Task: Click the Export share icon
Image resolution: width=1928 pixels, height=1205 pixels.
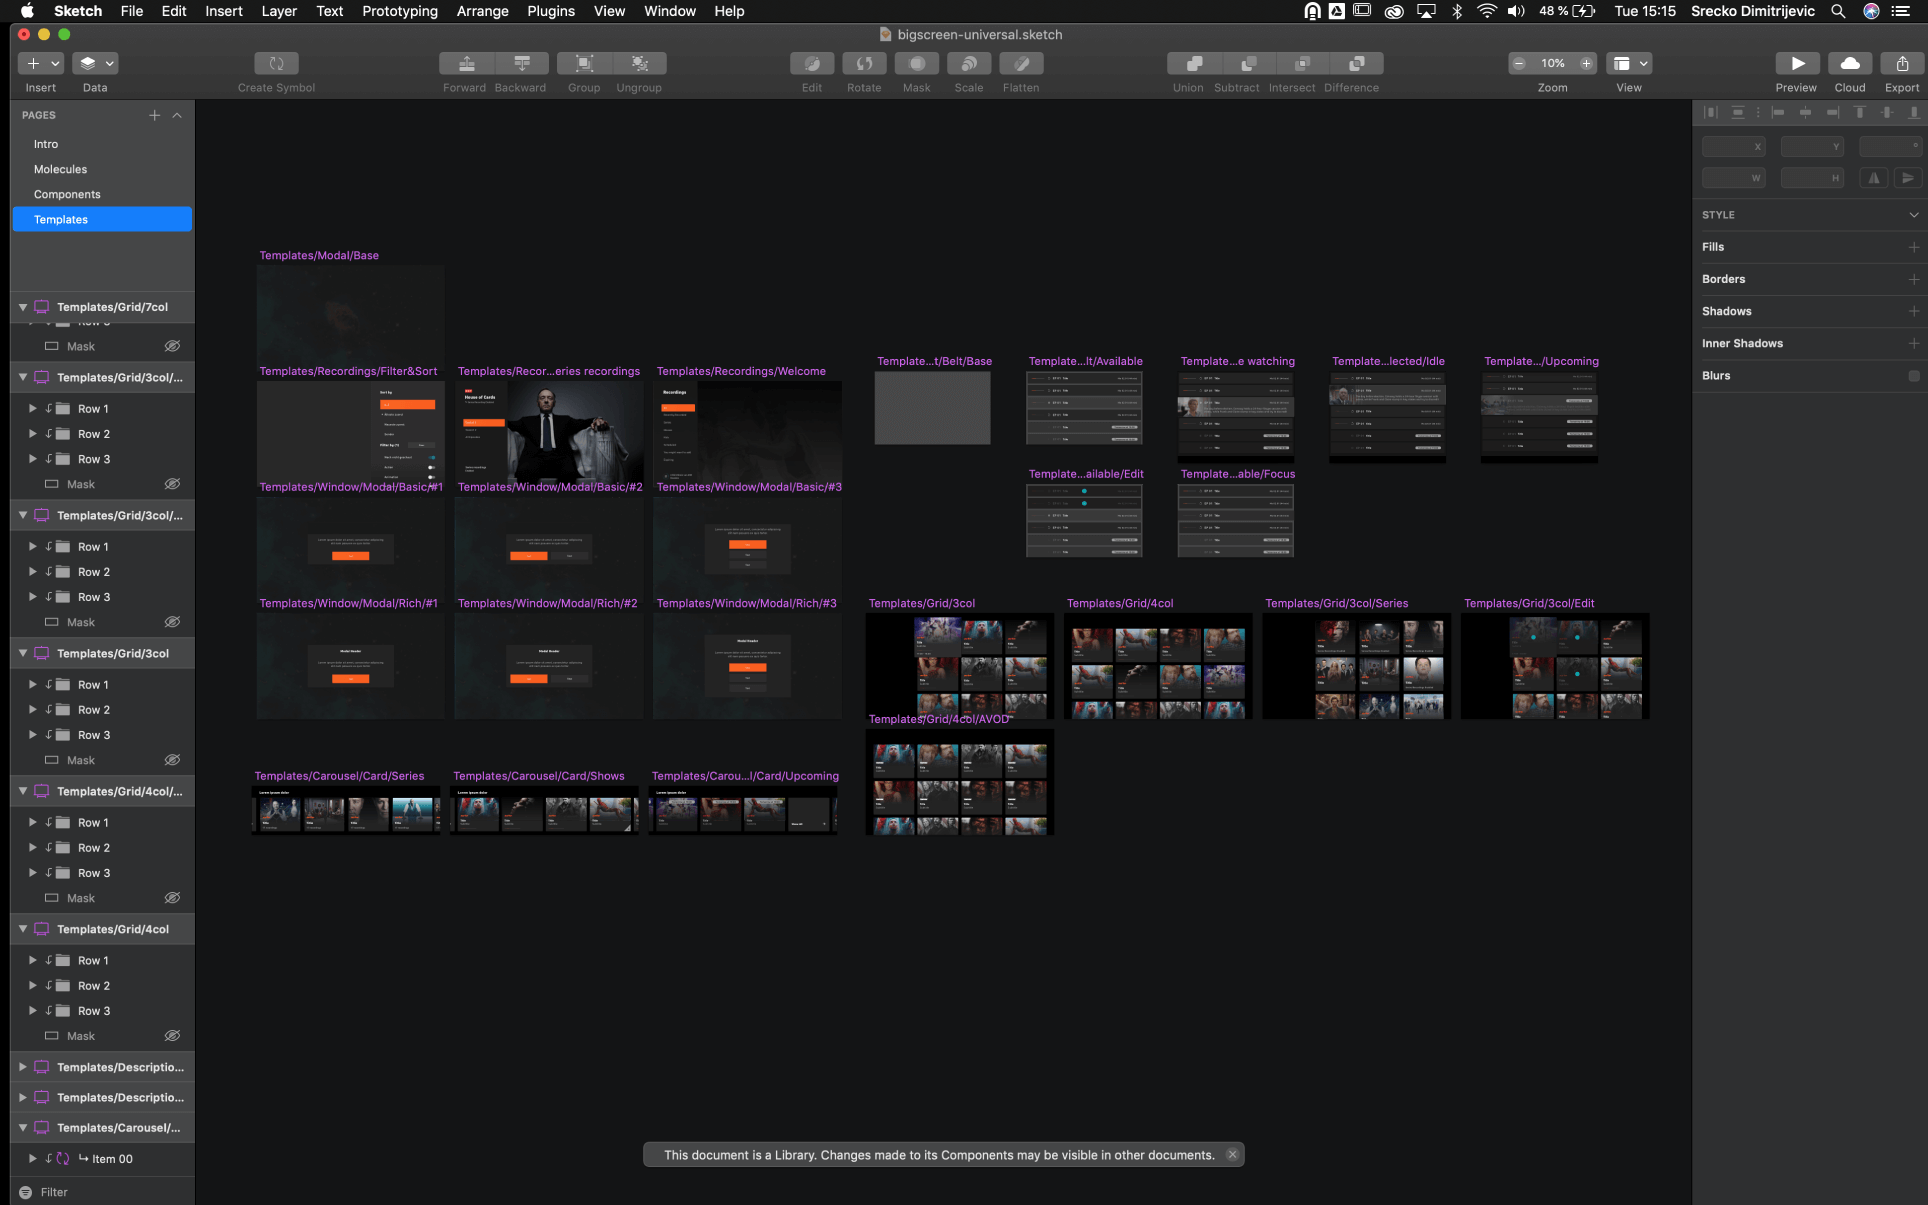Action: [1901, 63]
